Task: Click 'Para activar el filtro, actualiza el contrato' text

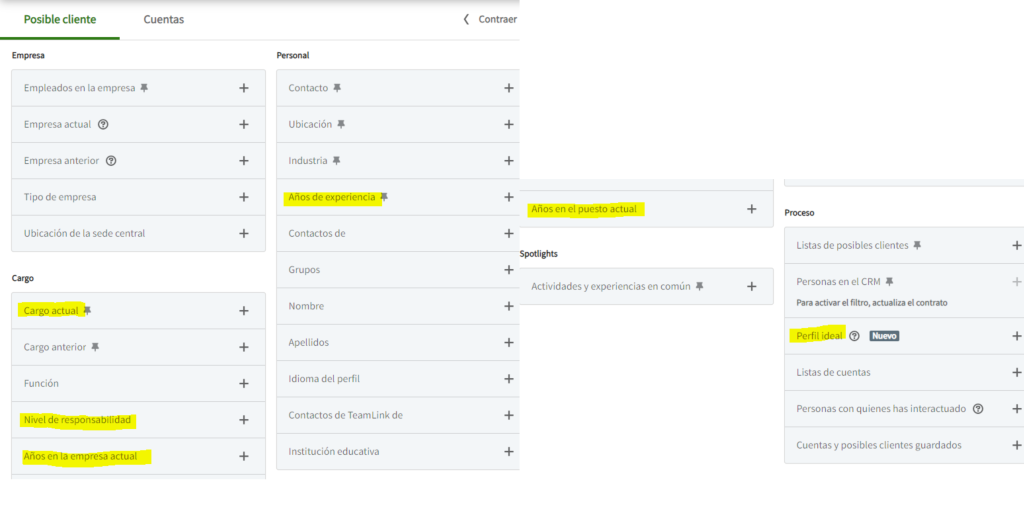Action: (872, 303)
